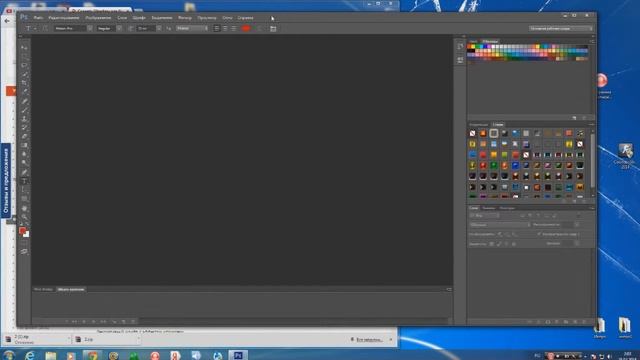Select the Dodge tool
This screenshot has height=360, width=640.
click(24, 163)
